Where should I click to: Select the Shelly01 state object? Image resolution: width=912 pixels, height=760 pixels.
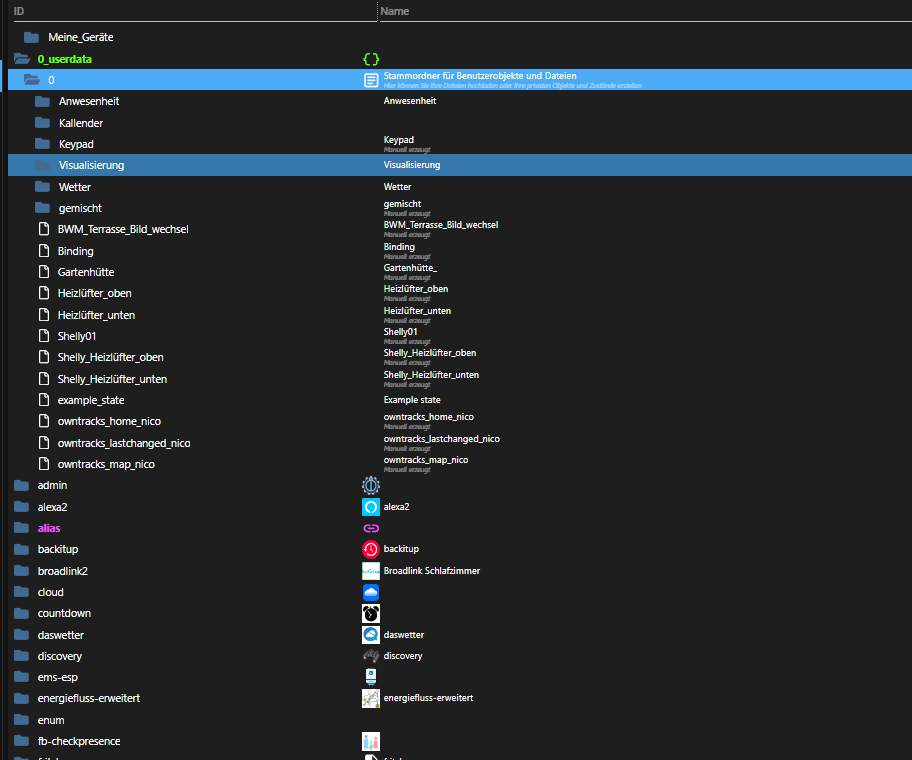pos(76,336)
